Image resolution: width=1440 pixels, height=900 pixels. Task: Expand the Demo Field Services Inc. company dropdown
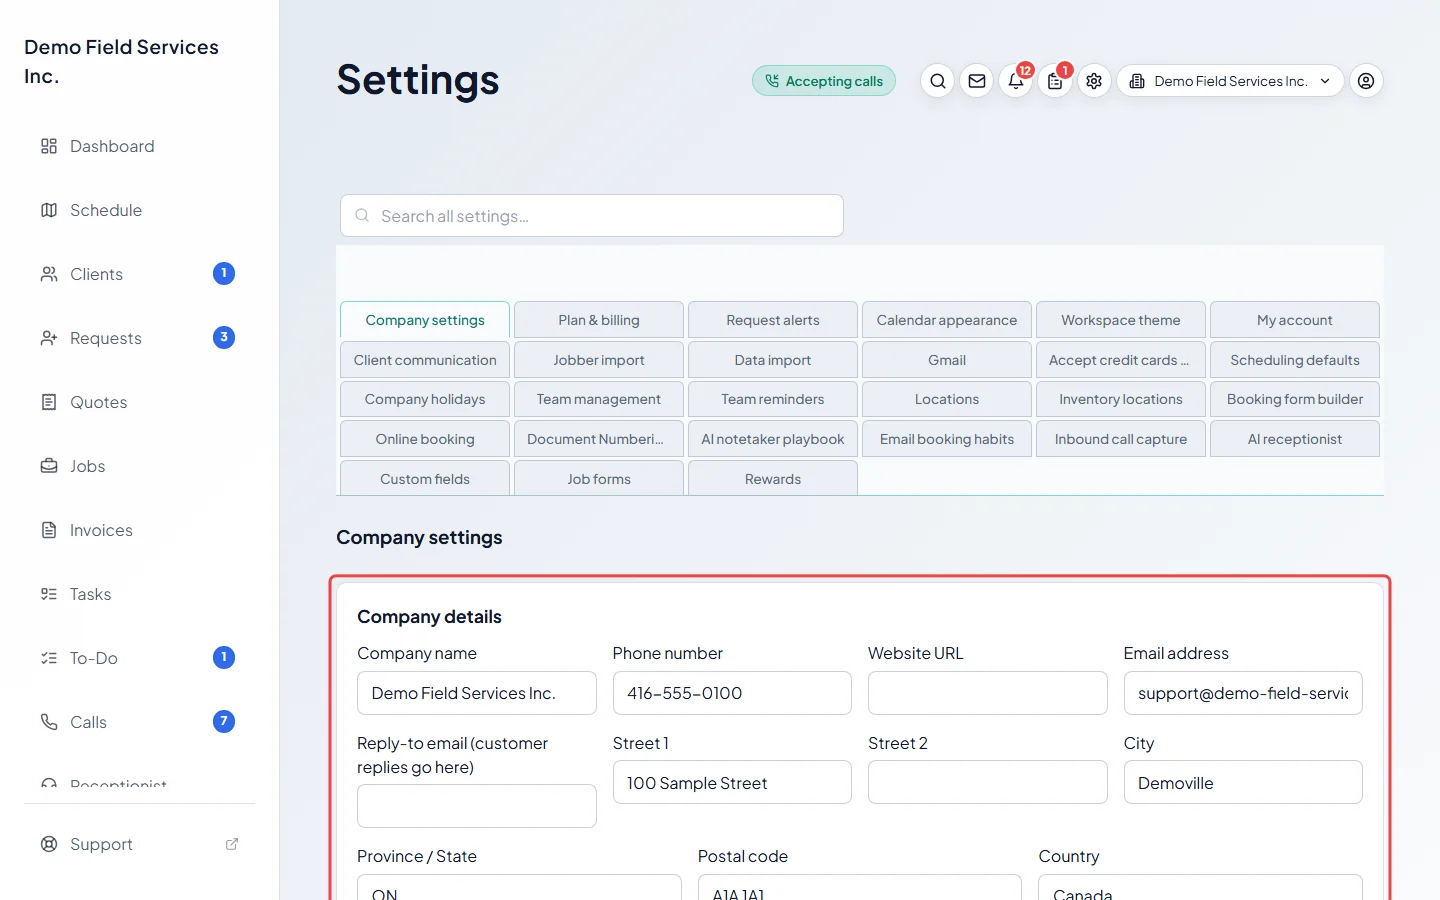(1230, 81)
